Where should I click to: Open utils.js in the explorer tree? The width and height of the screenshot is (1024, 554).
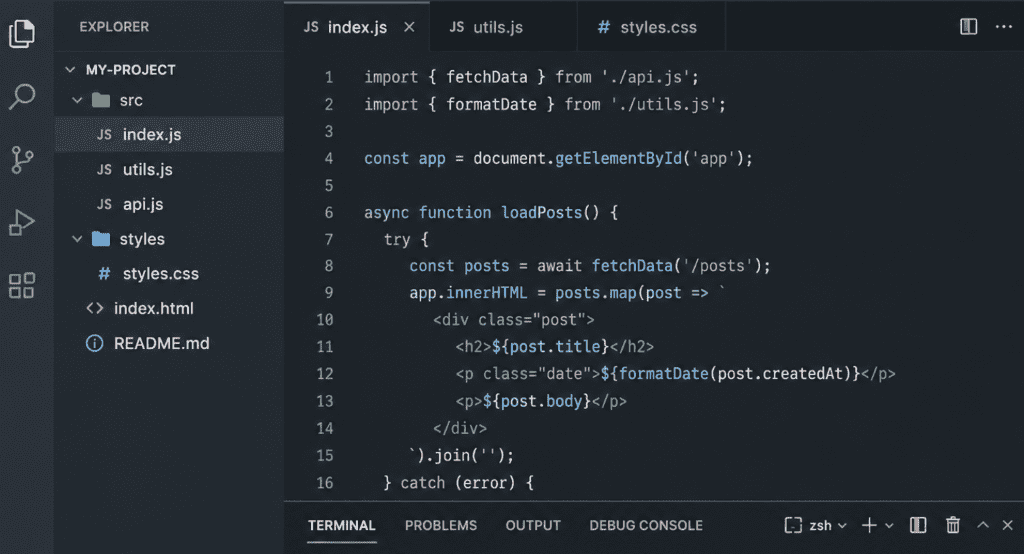(169, 169)
